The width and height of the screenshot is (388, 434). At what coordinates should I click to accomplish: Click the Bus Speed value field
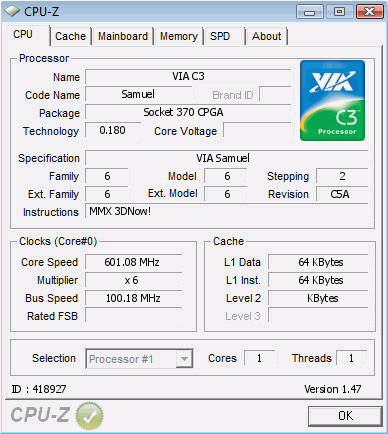point(134,298)
